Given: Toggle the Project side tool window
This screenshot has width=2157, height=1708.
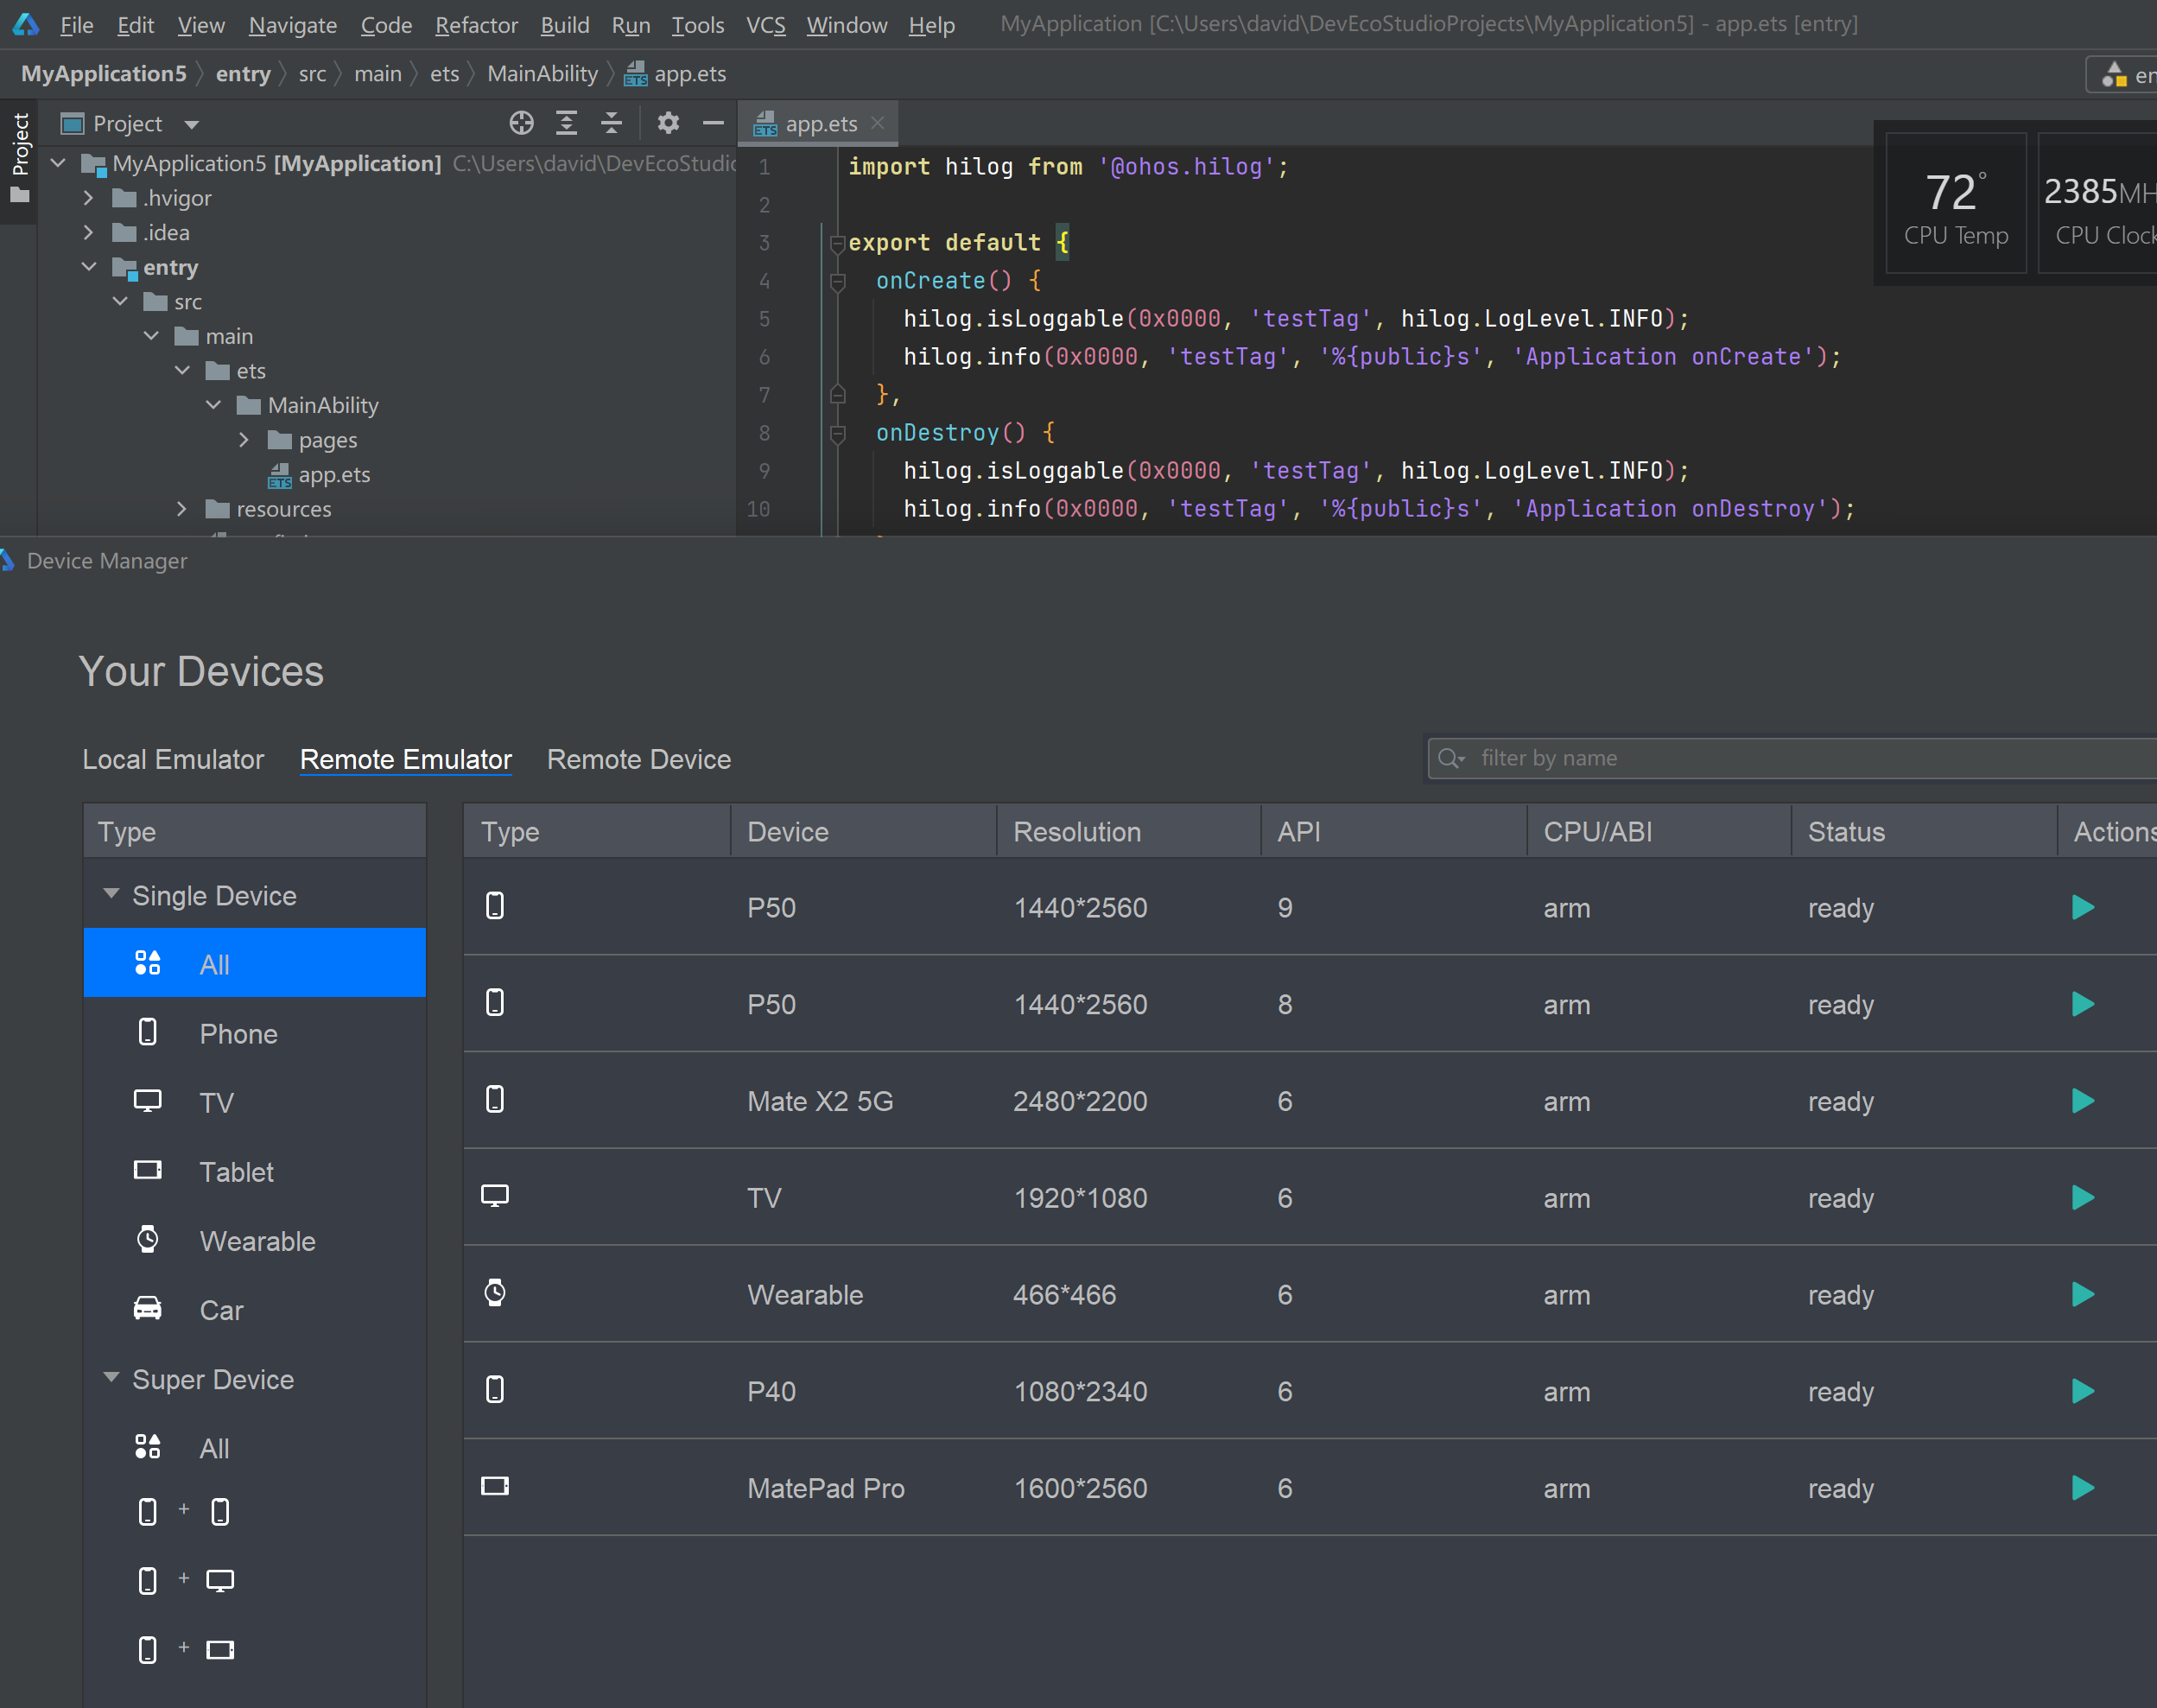Looking at the screenshot, I should (20, 160).
